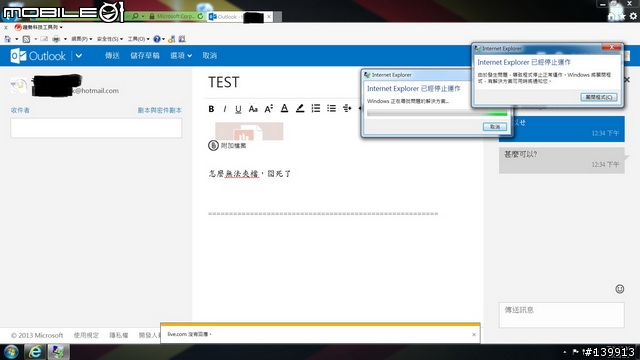Screen dimensions: 640x360
Task: Open the Print dropdown arrow
Action: coord(65,39)
